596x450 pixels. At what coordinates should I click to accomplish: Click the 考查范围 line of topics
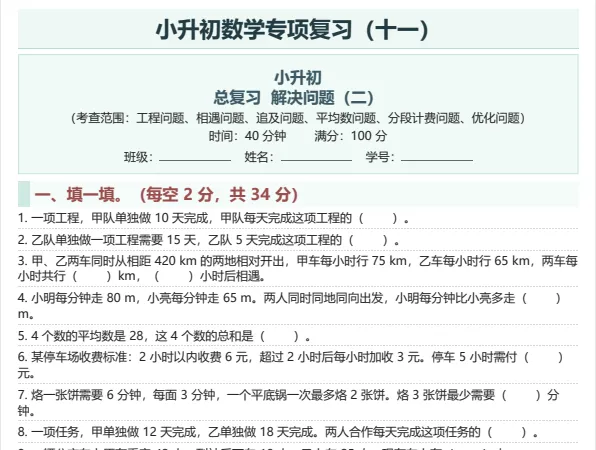[298, 118]
